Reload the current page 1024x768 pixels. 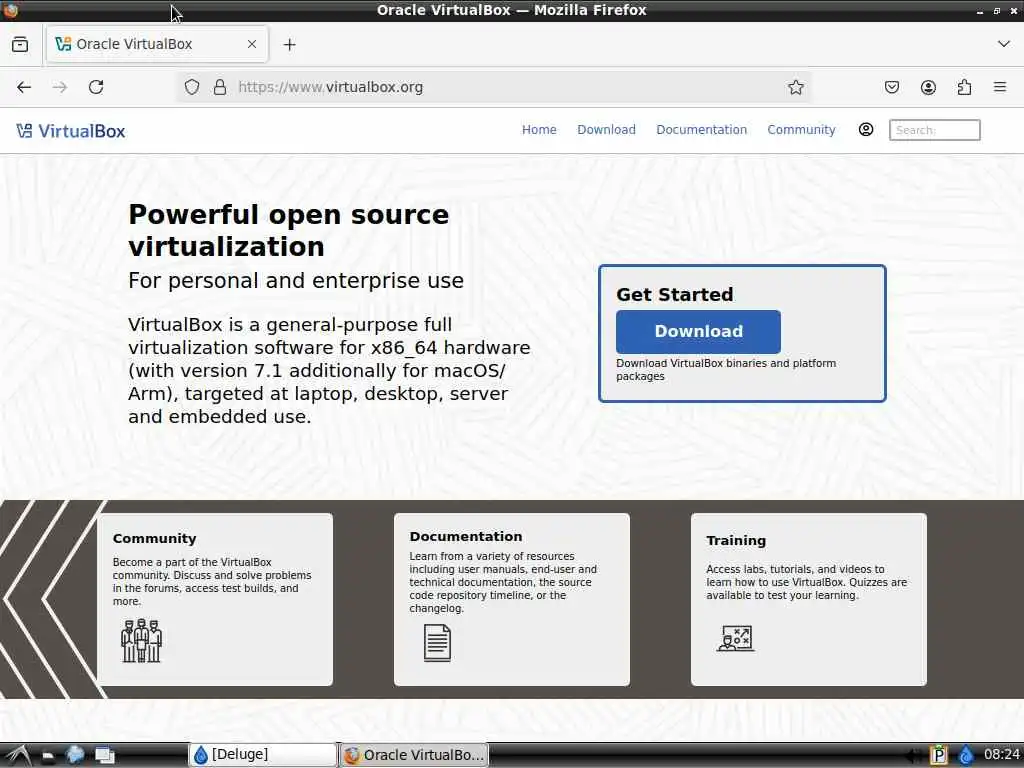tap(96, 87)
